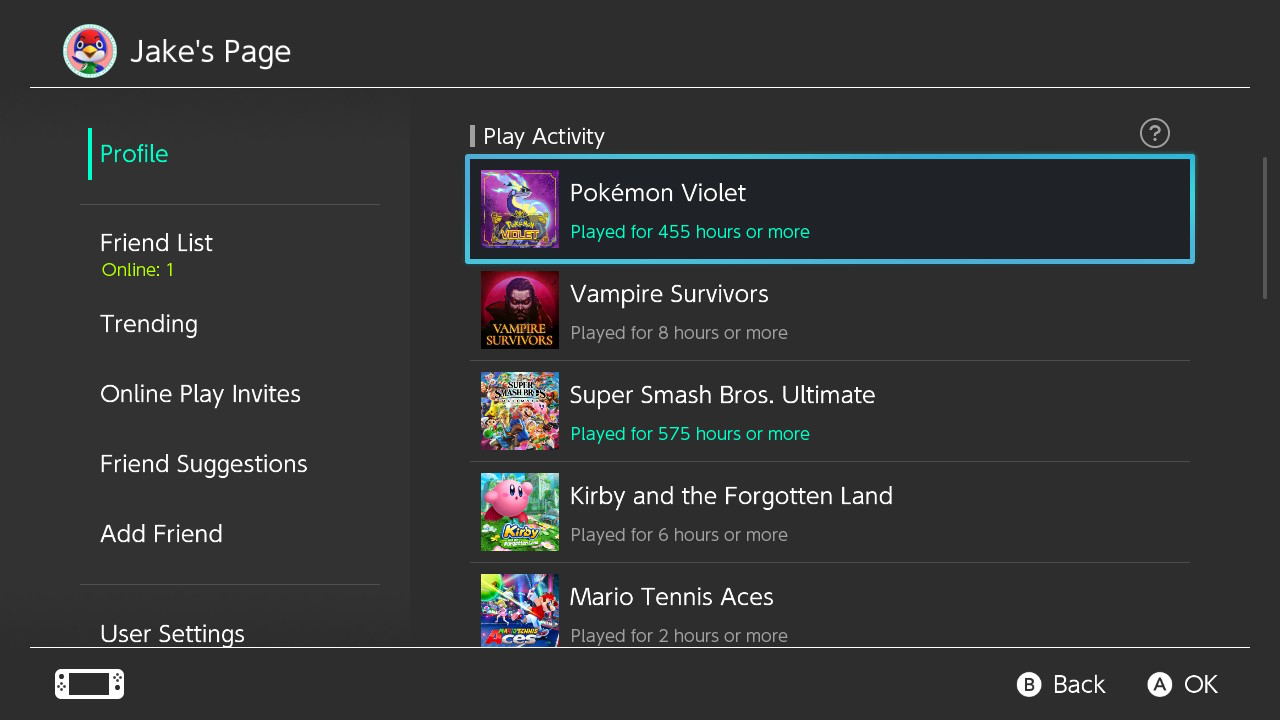The width and height of the screenshot is (1280, 720).
Task: Open the Trending section
Action: click(149, 324)
